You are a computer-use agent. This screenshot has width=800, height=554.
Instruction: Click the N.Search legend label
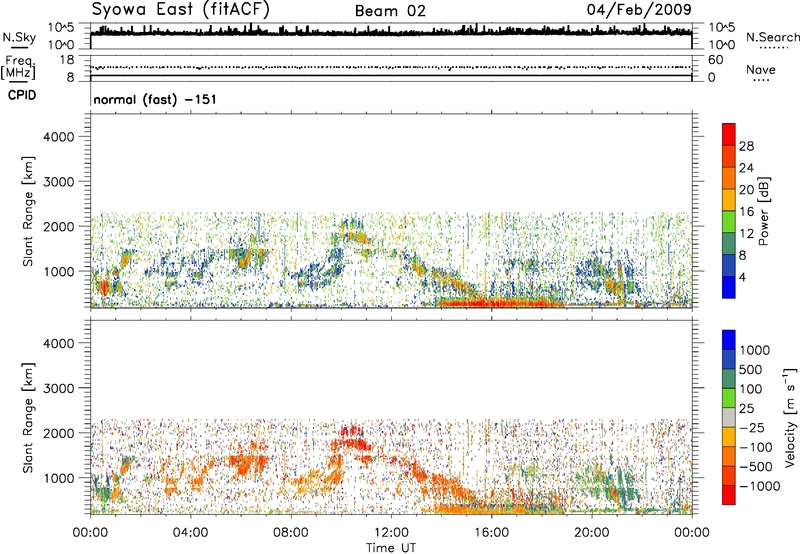tap(772, 37)
